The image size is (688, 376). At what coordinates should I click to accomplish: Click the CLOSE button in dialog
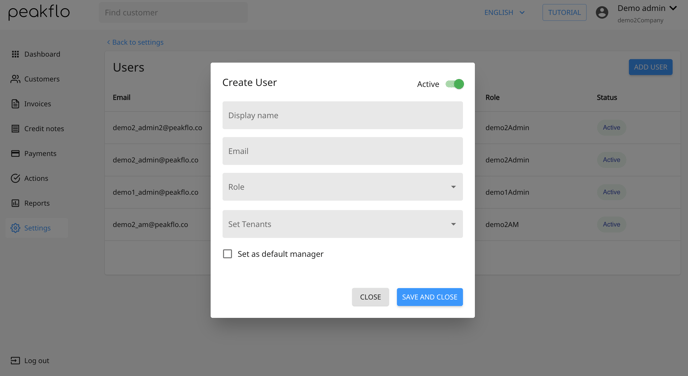(x=370, y=297)
